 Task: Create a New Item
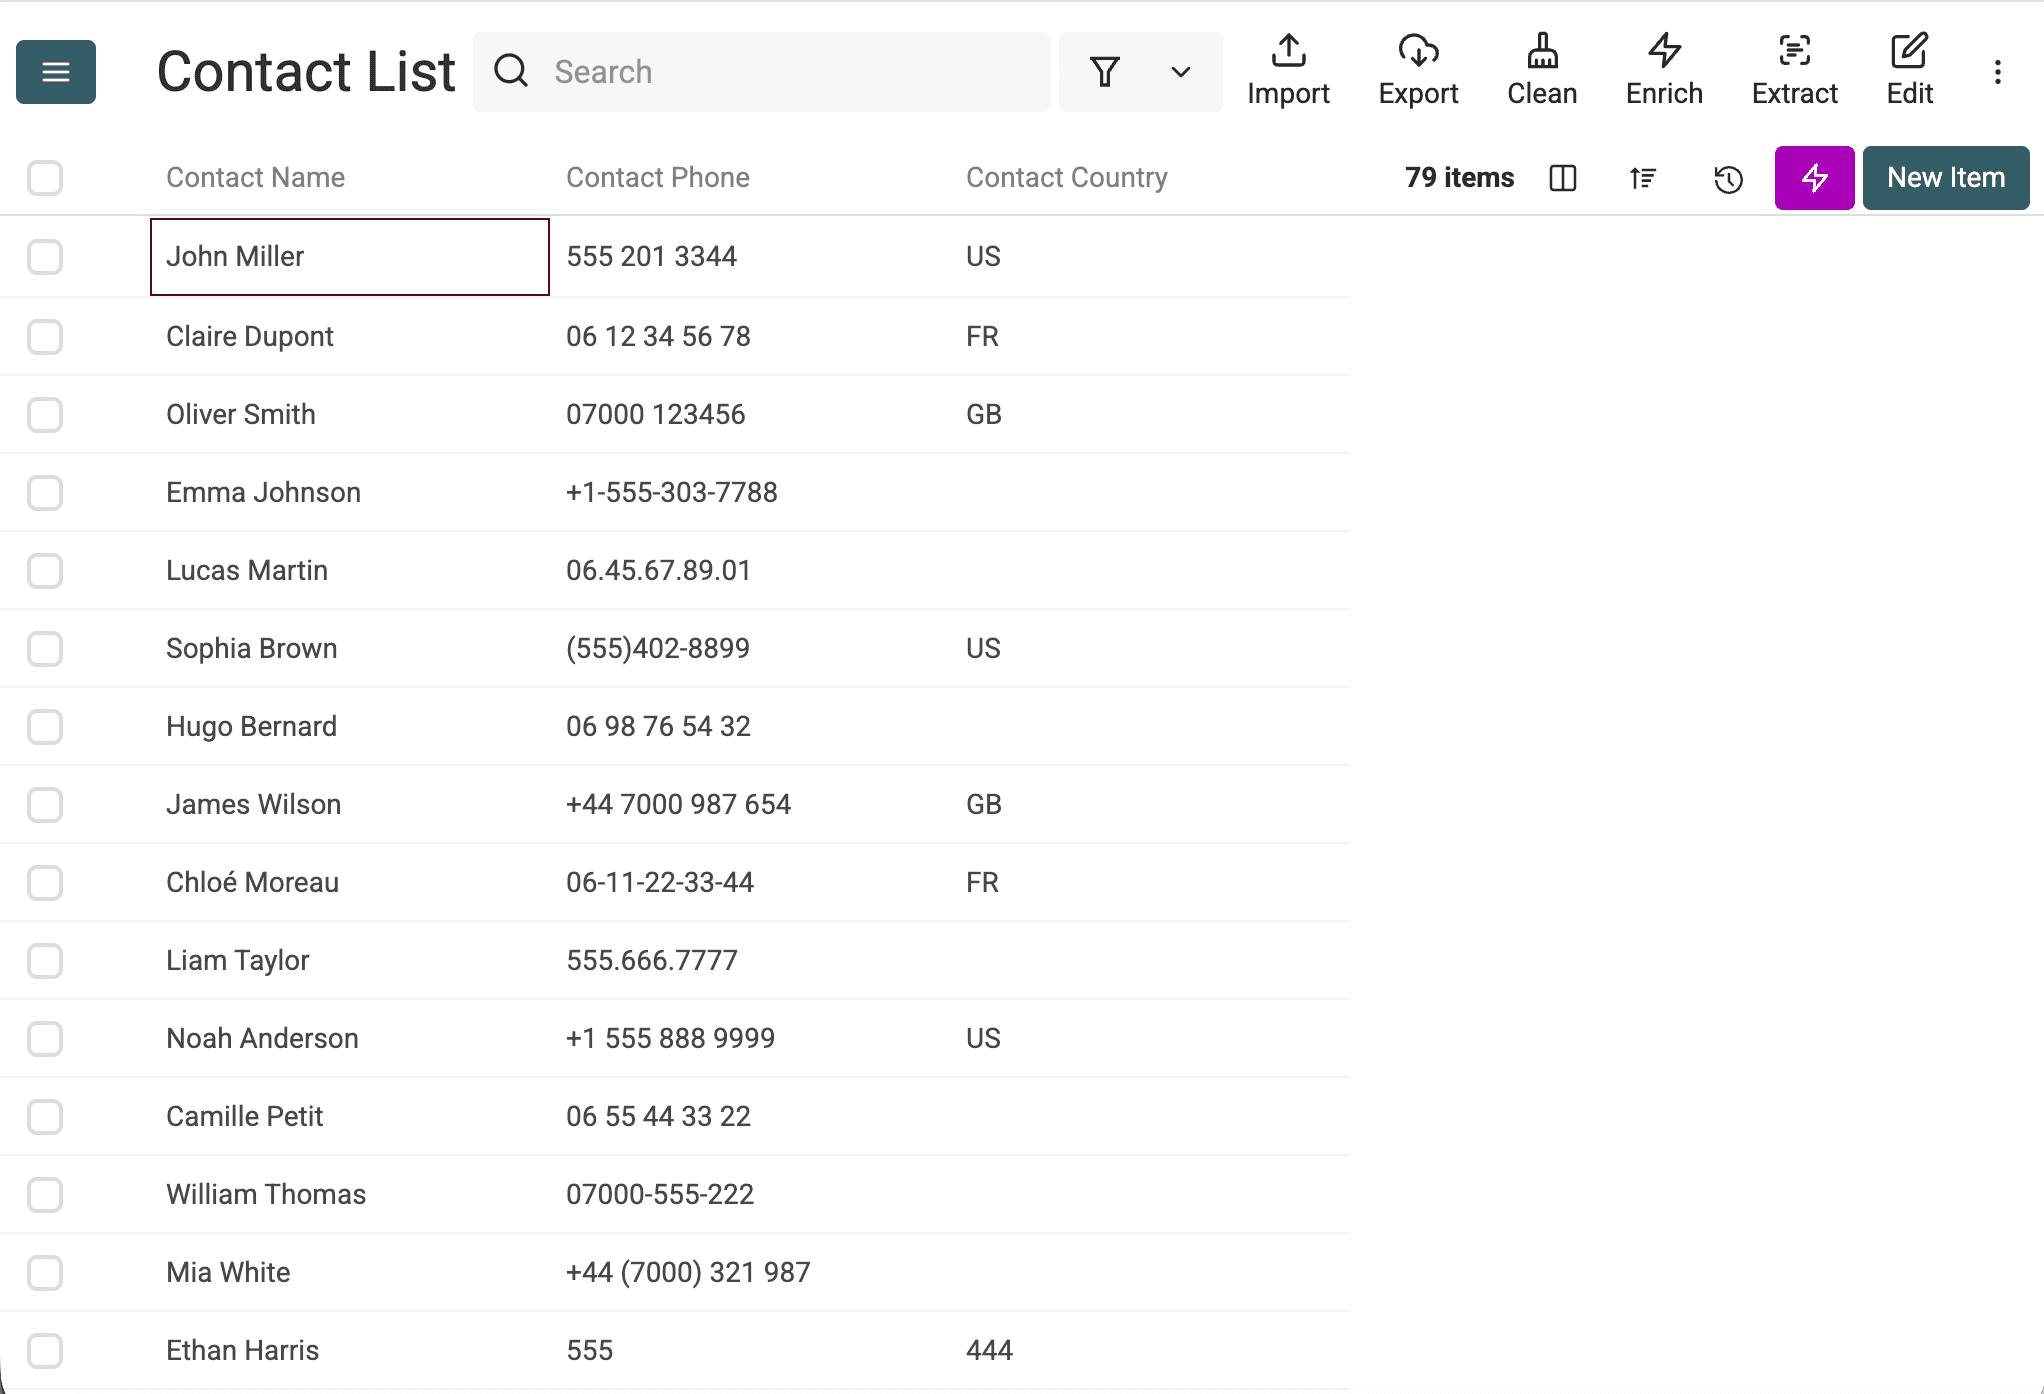(x=1945, y=177)
